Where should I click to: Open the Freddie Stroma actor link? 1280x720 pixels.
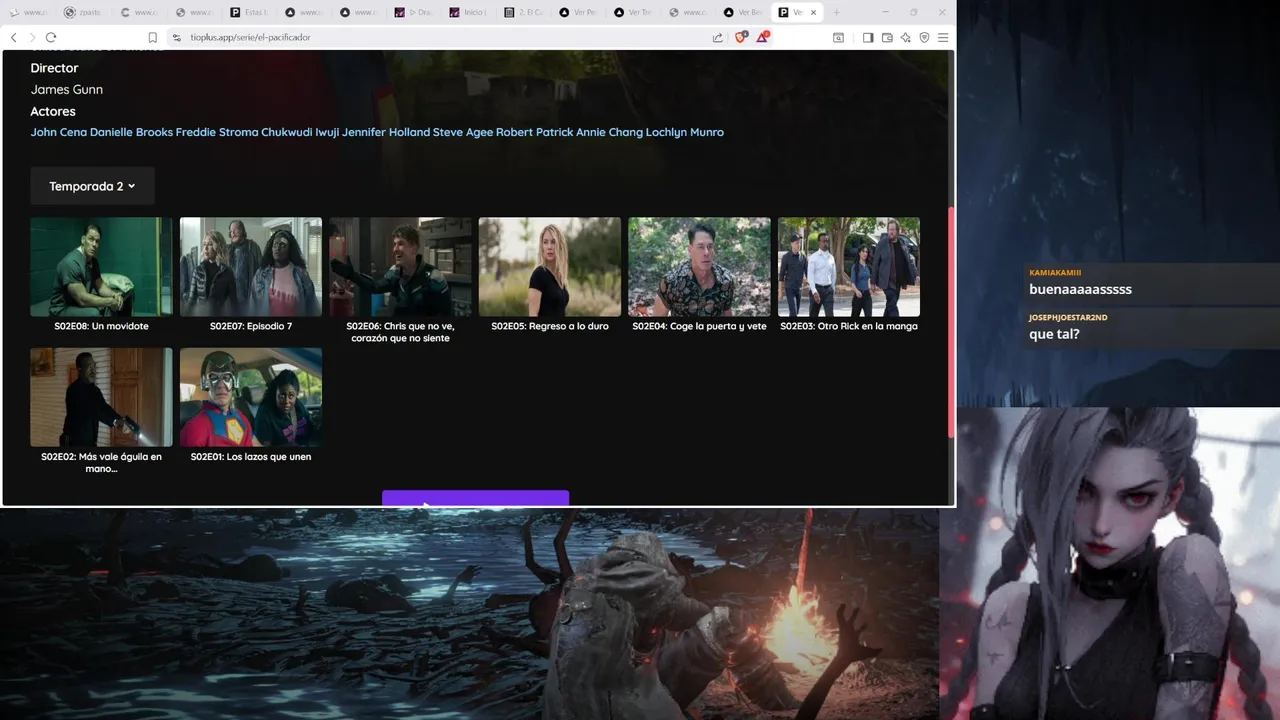217,132
